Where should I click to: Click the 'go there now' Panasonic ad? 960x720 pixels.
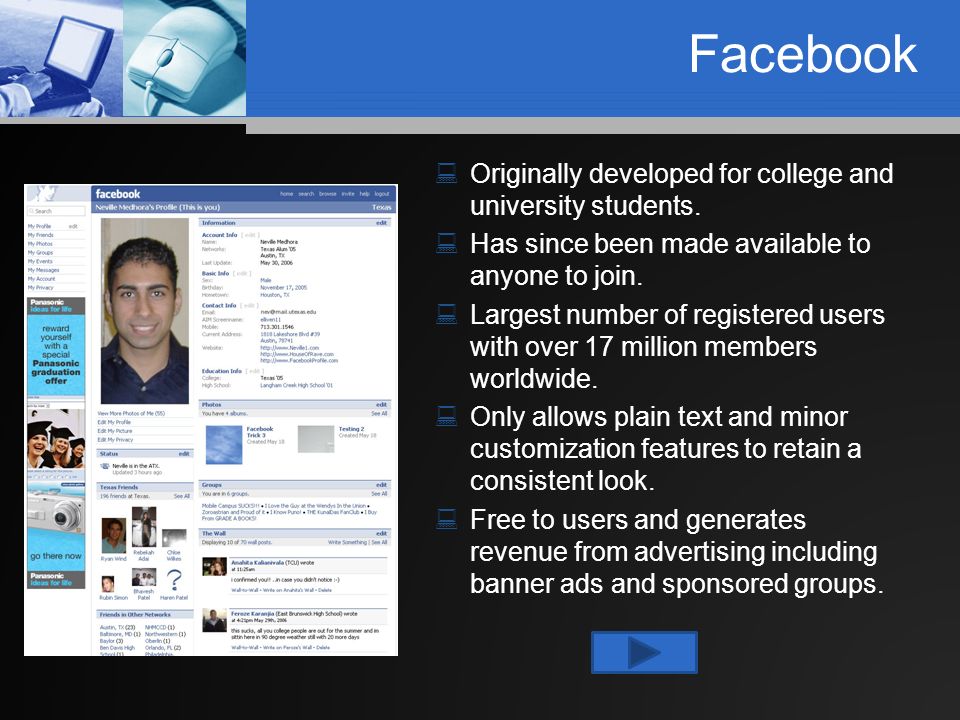point(56,536)
